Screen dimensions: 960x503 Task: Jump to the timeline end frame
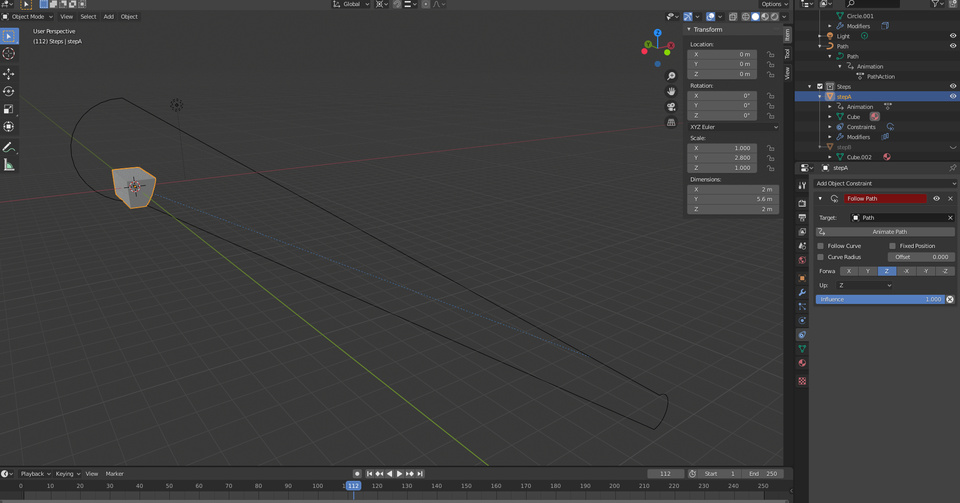pyautogui.click(x=420, y=474)
